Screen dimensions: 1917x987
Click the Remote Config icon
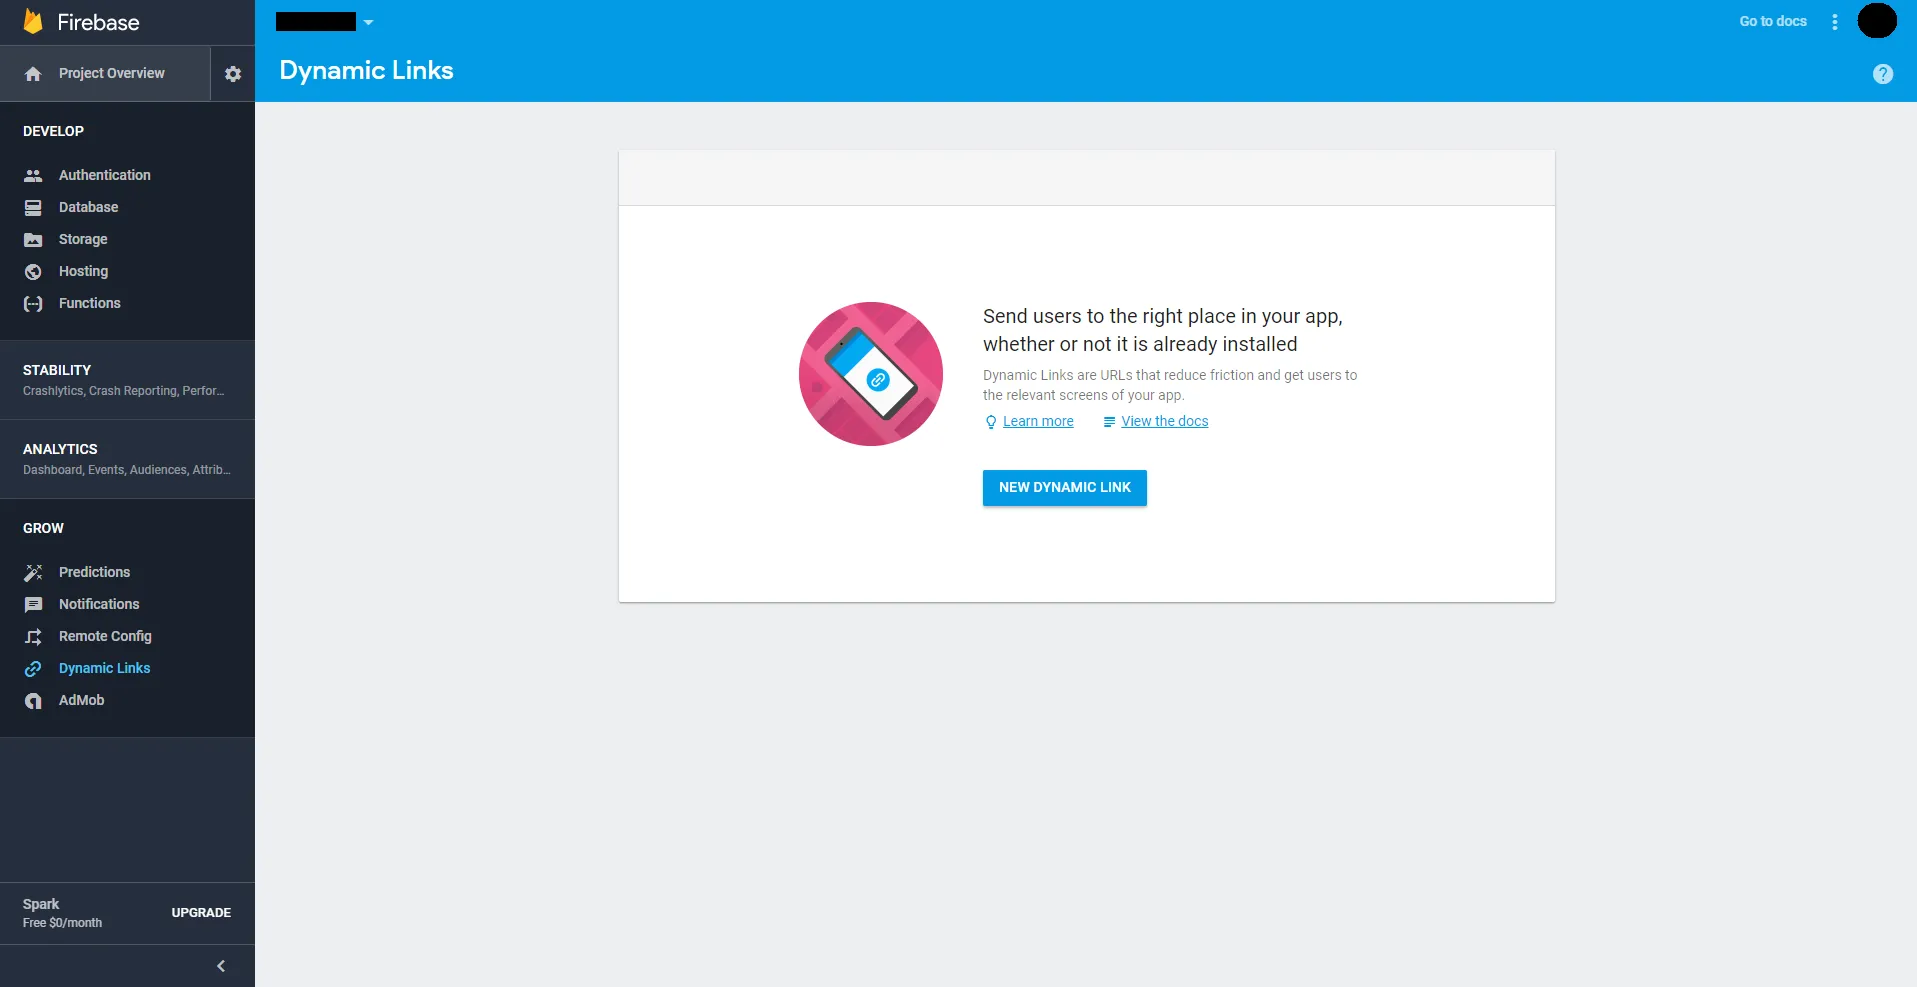point(33,636)
